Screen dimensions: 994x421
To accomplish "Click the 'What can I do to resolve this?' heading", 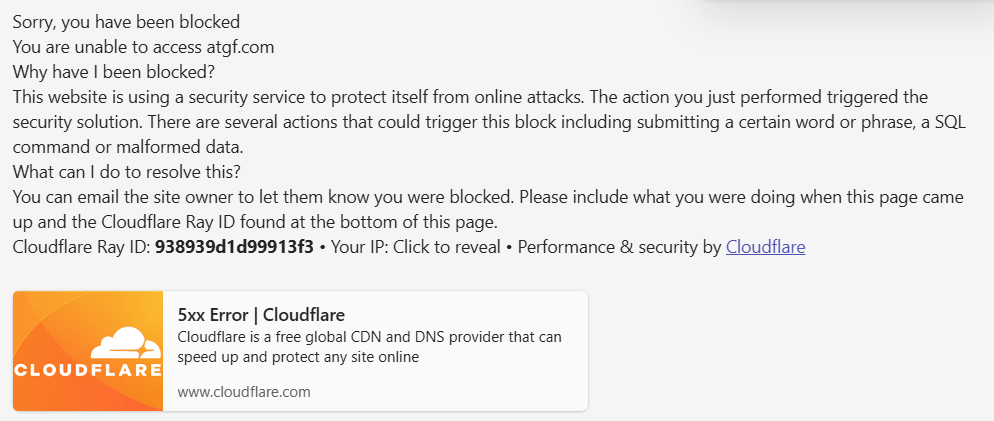I will coord(127,171).
